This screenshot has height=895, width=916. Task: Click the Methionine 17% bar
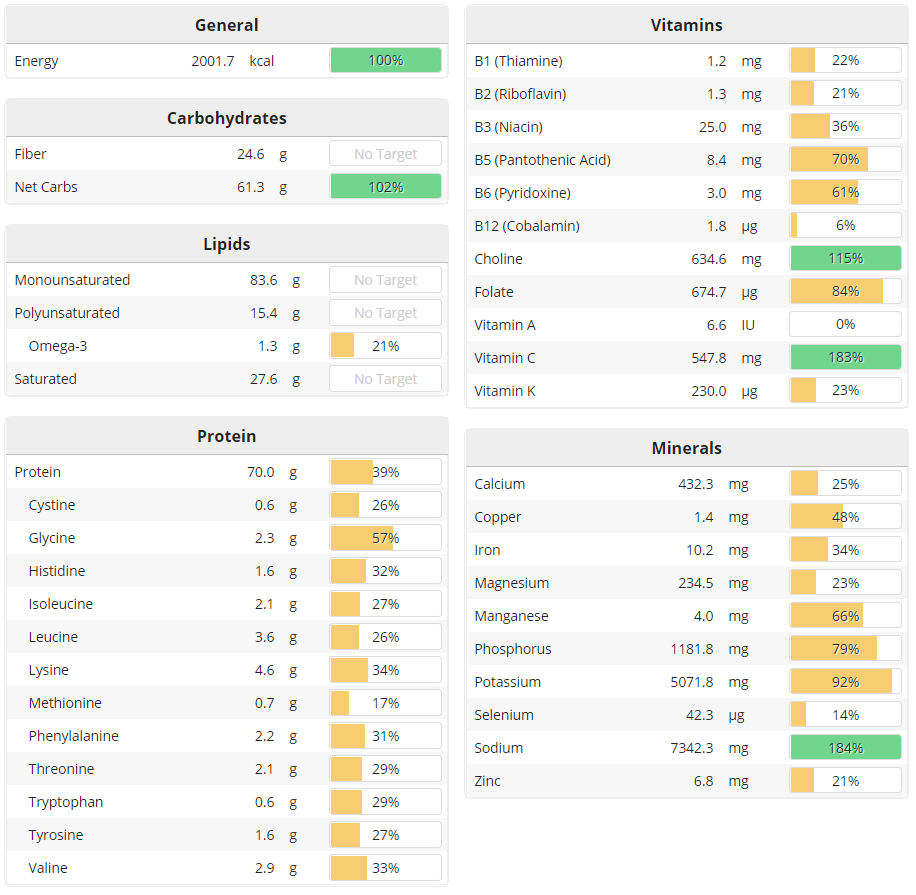386,703
